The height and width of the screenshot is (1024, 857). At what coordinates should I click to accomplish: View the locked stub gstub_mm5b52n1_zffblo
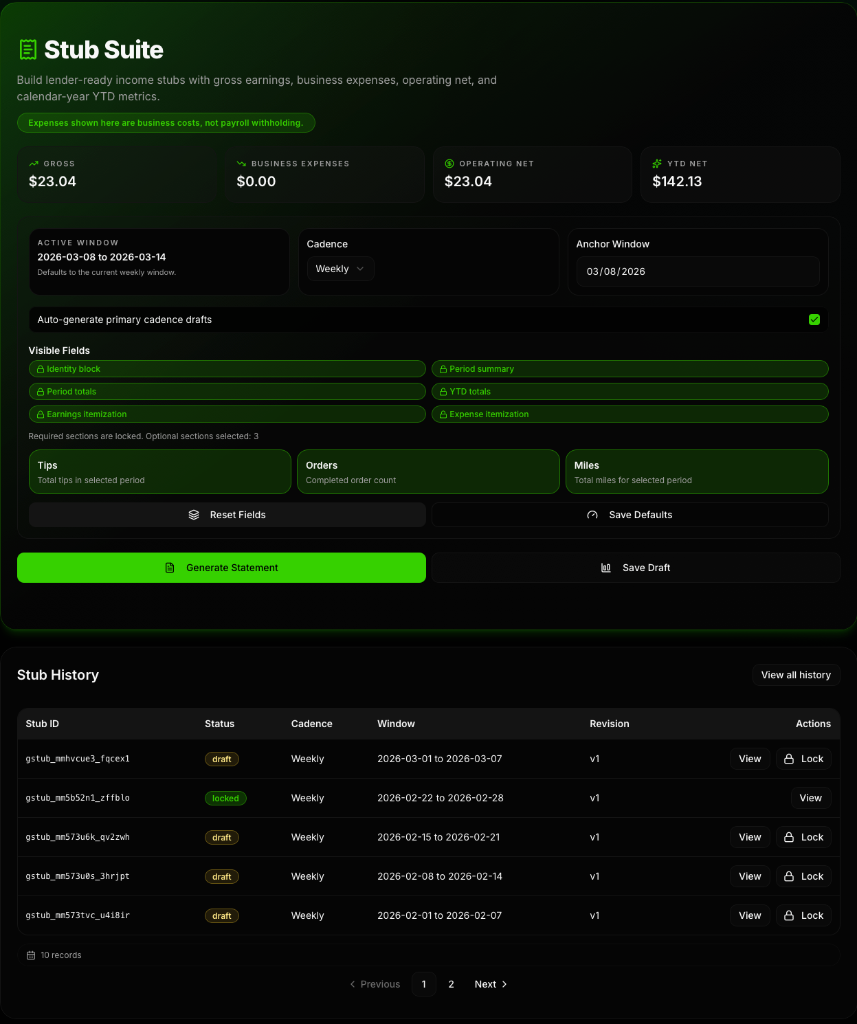810,798
